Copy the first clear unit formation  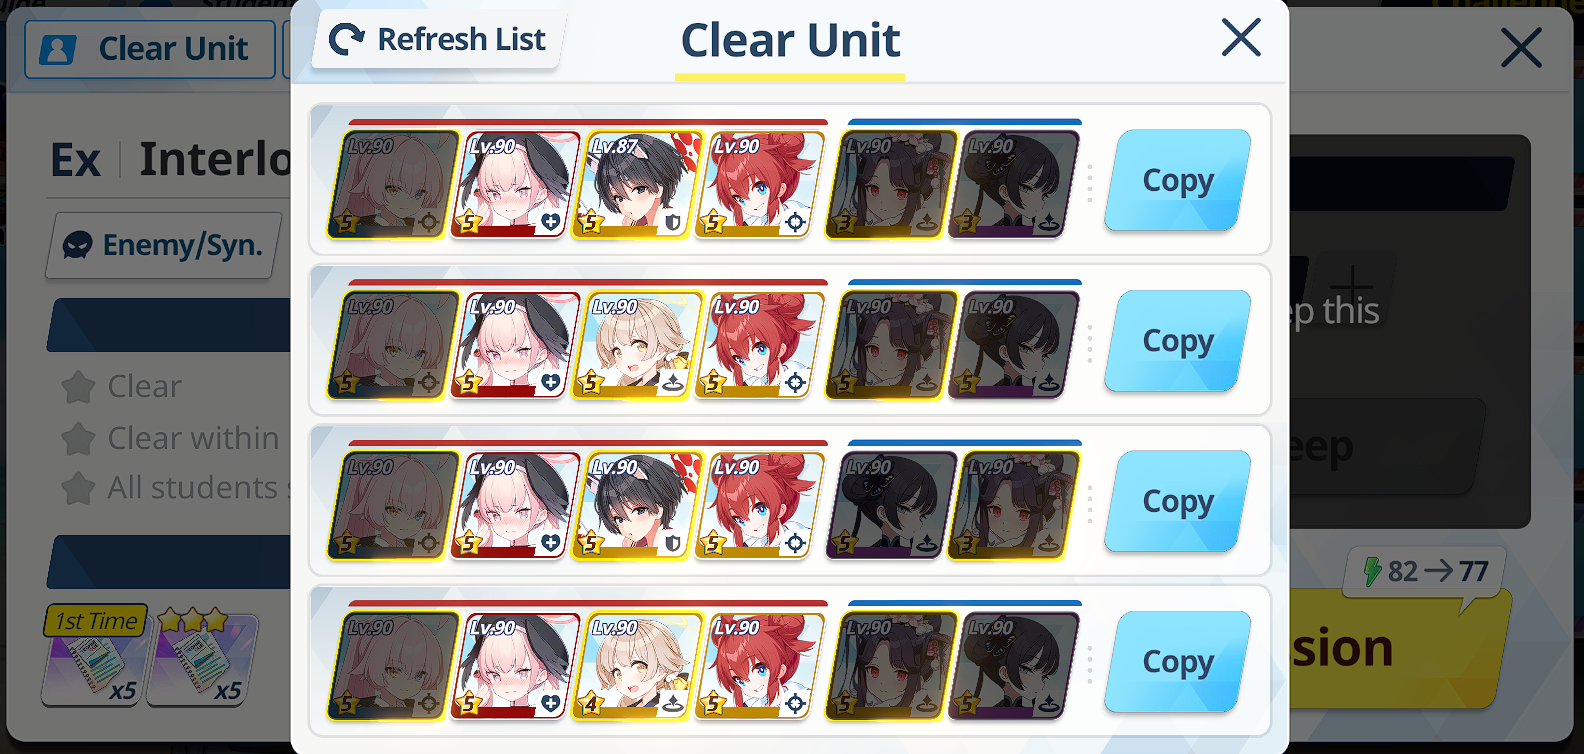1178,180
